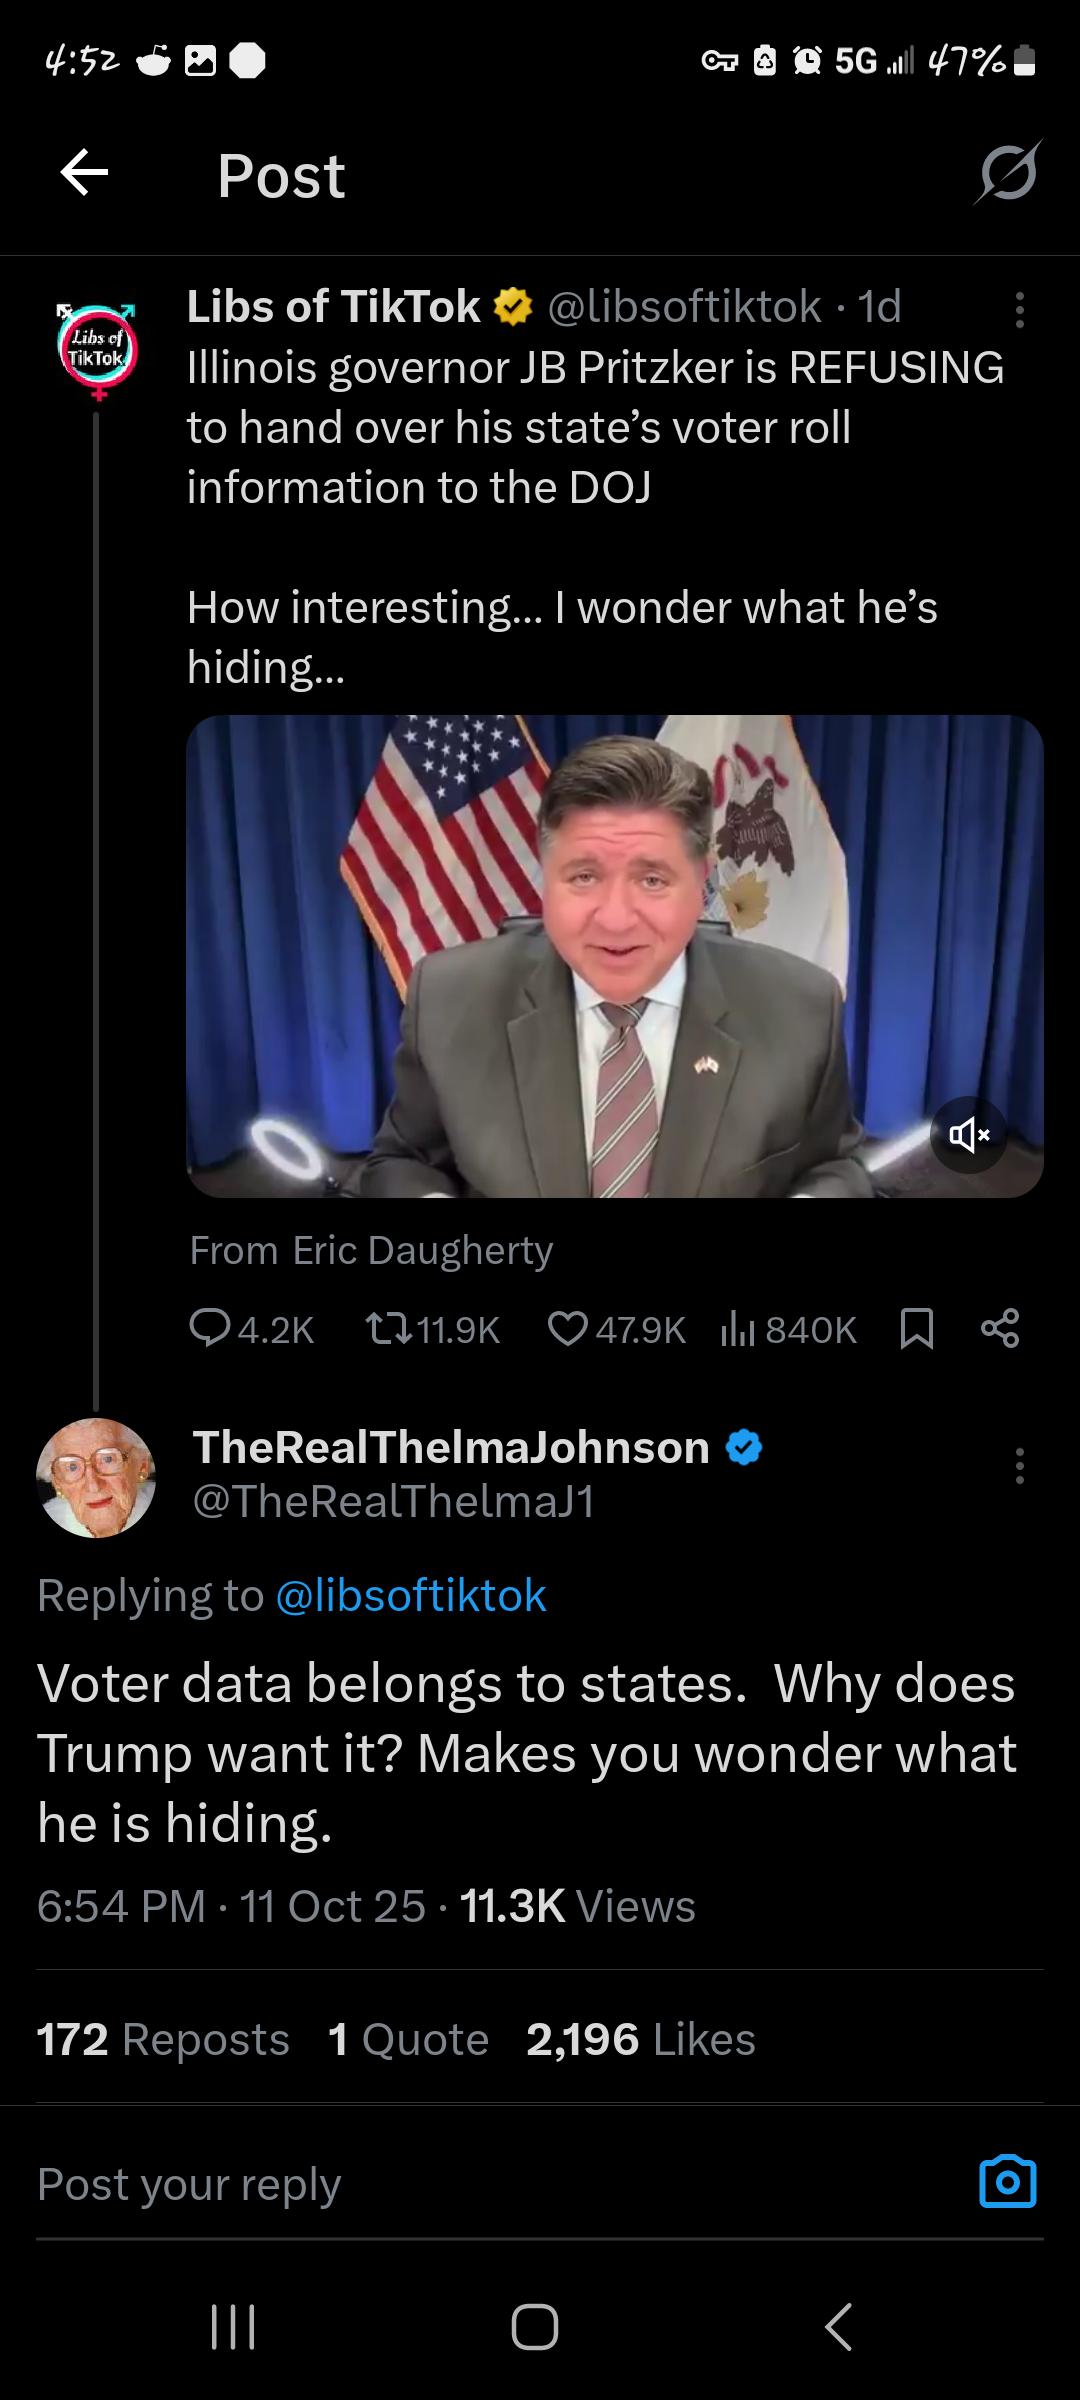Screen dimensions: 1080x2400
Task: Open the Grok icon in header
Action: click(x=1008, y=174)
